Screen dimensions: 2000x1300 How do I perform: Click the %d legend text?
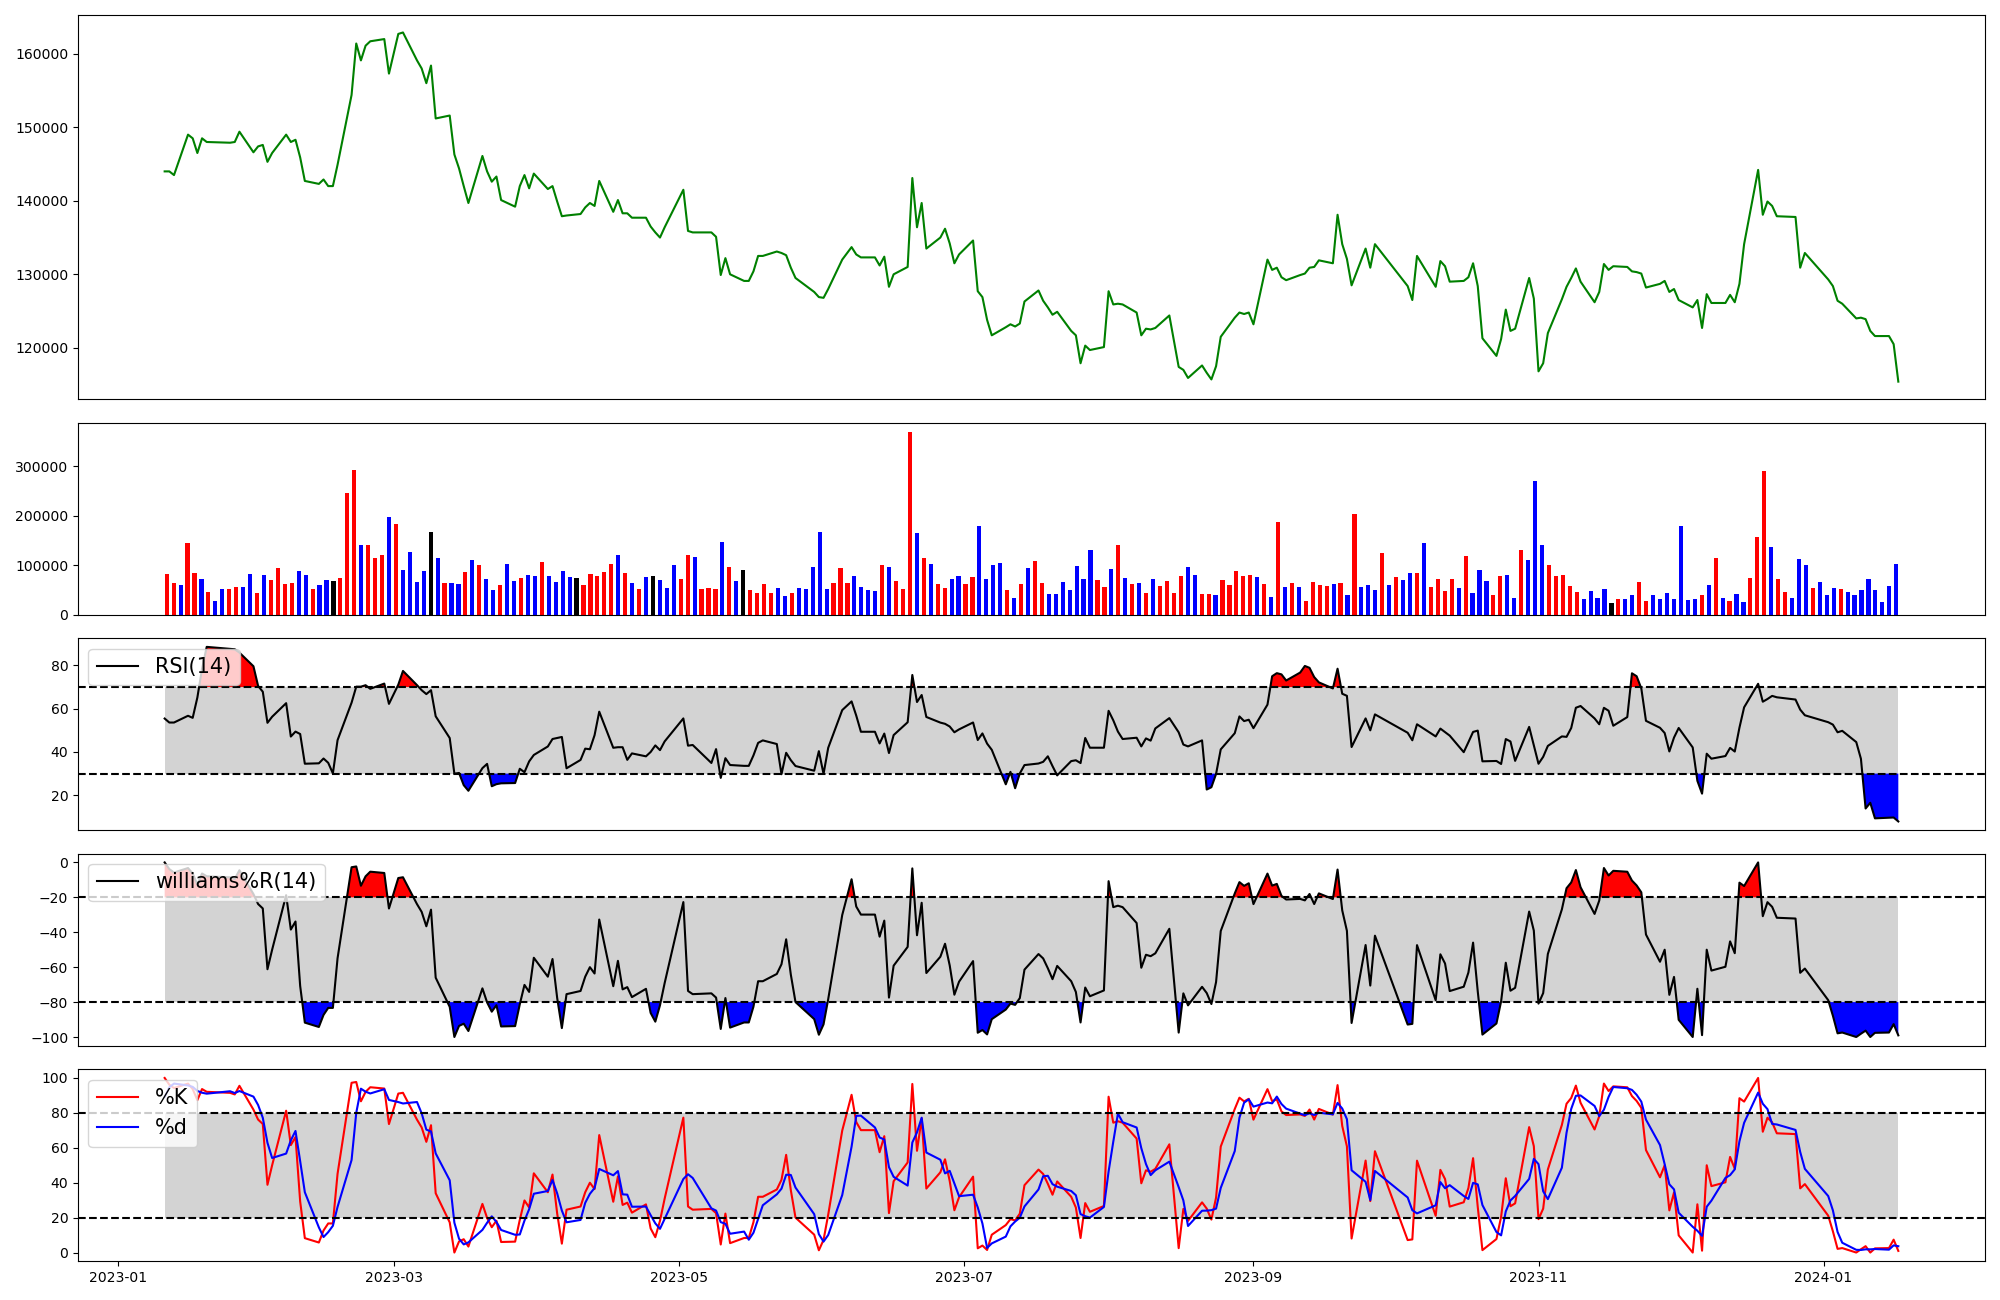click(171, 1127)
